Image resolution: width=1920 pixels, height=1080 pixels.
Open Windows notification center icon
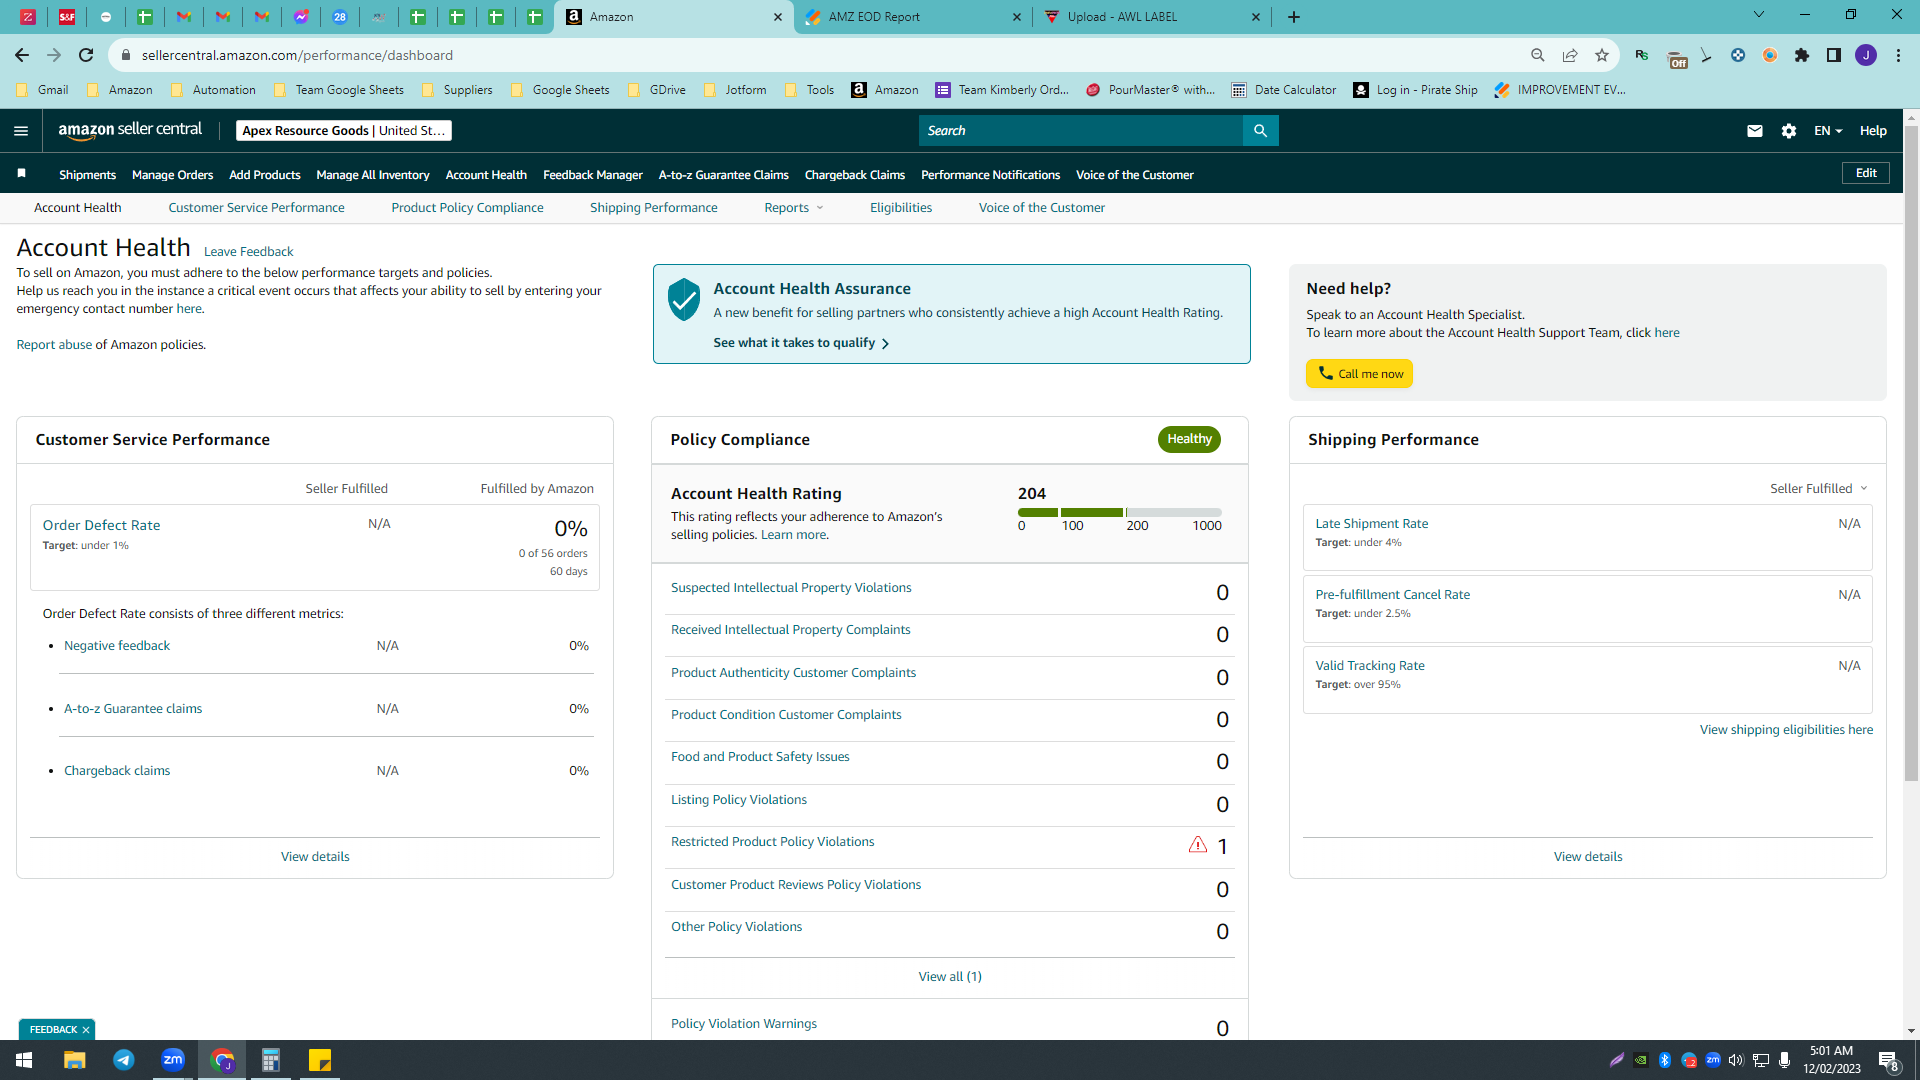(1888, 1060)
